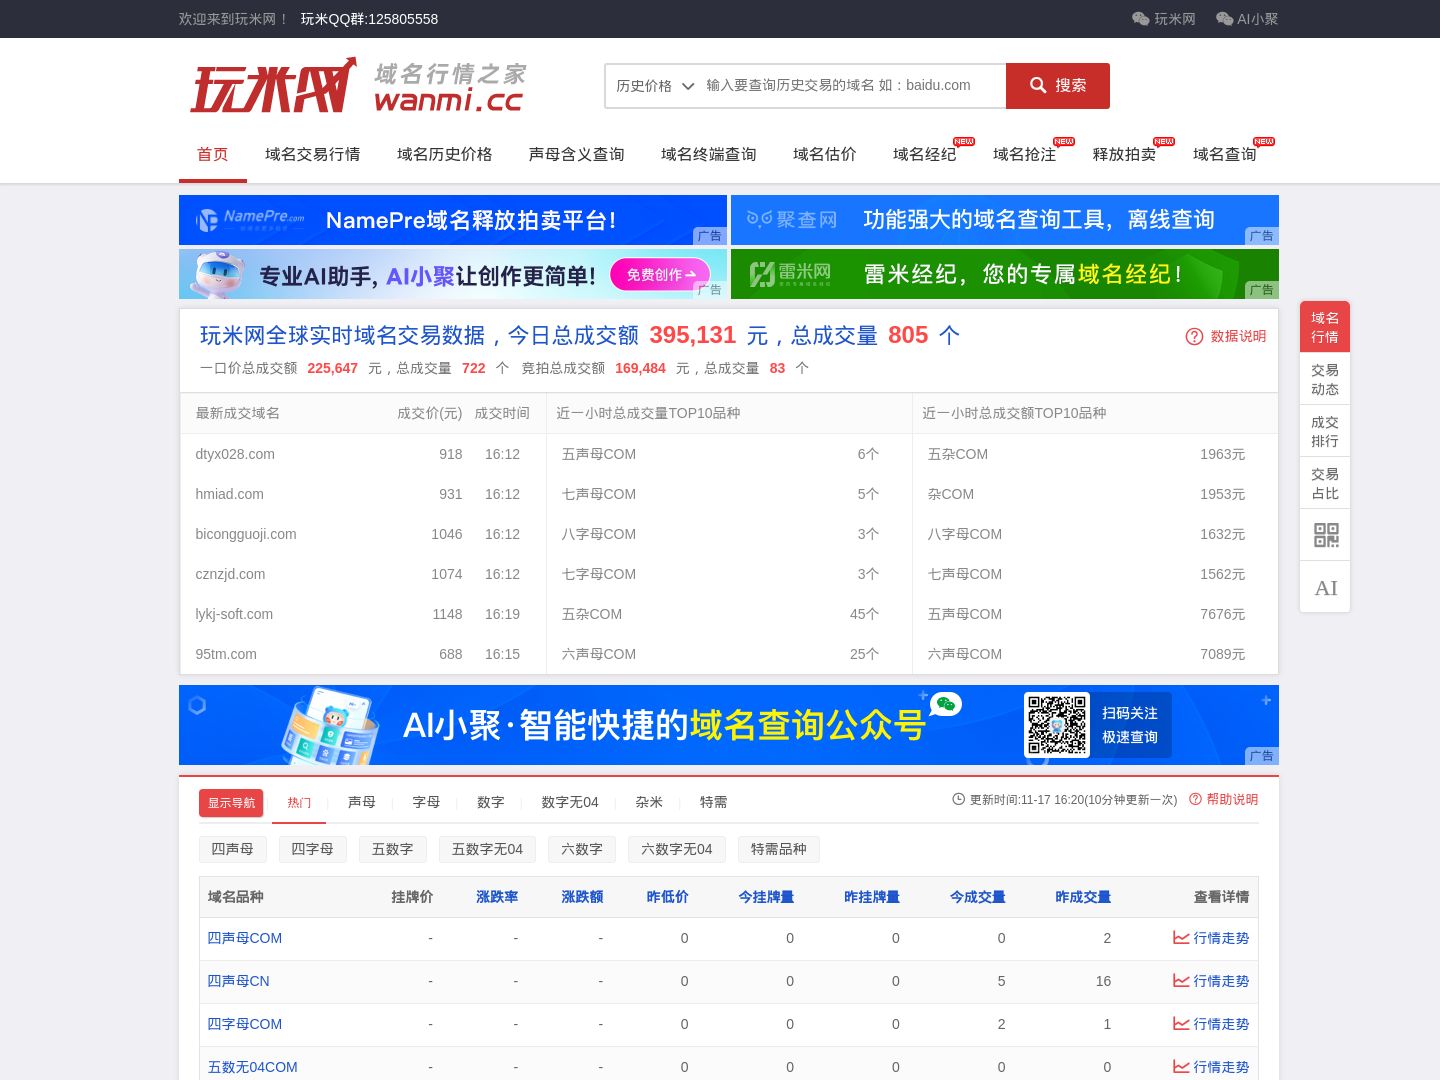The image size is (1440, 1080).
Task: Open the 五数无04COM variety link
Action: tap(252, 1067)
